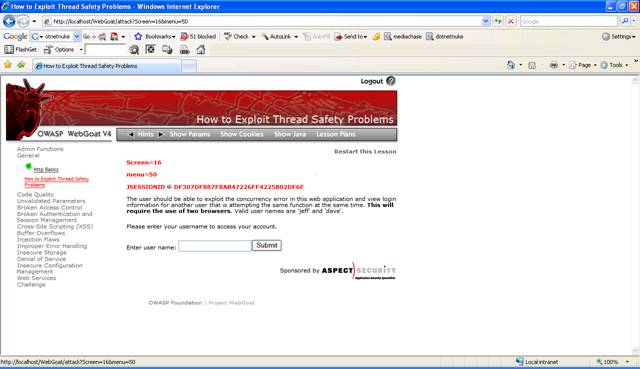Open Google Toolbar Settings menu

(619, 36)
